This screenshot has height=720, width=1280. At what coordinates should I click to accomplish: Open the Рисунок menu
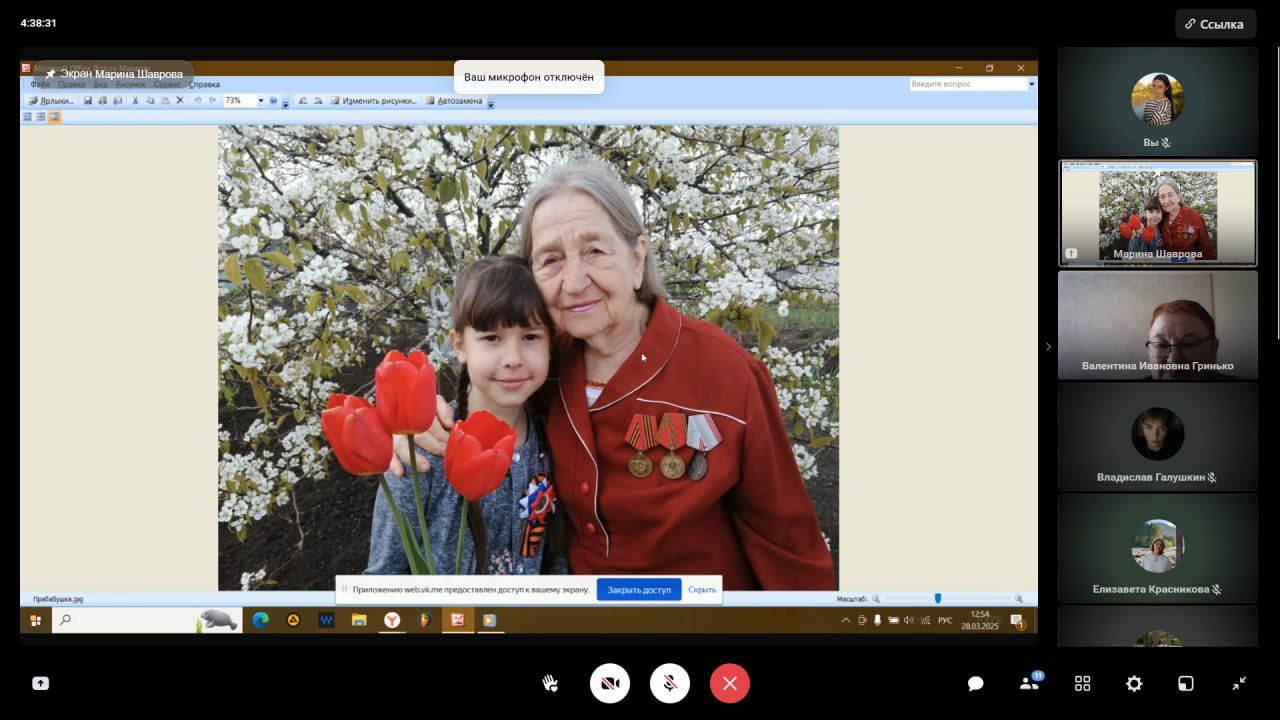coord(130,85)
